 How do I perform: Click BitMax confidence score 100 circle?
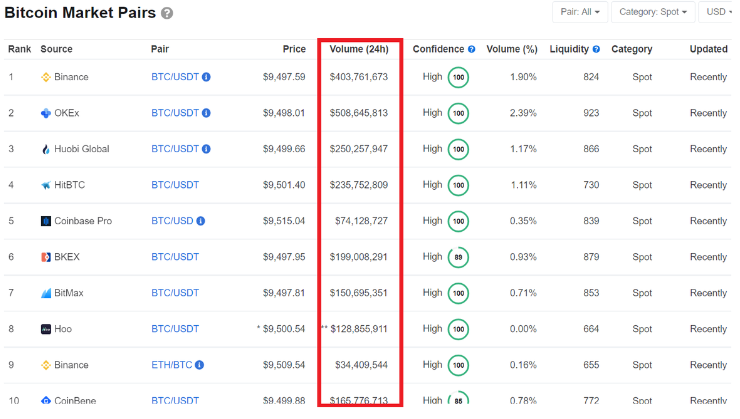pos(458,293)
